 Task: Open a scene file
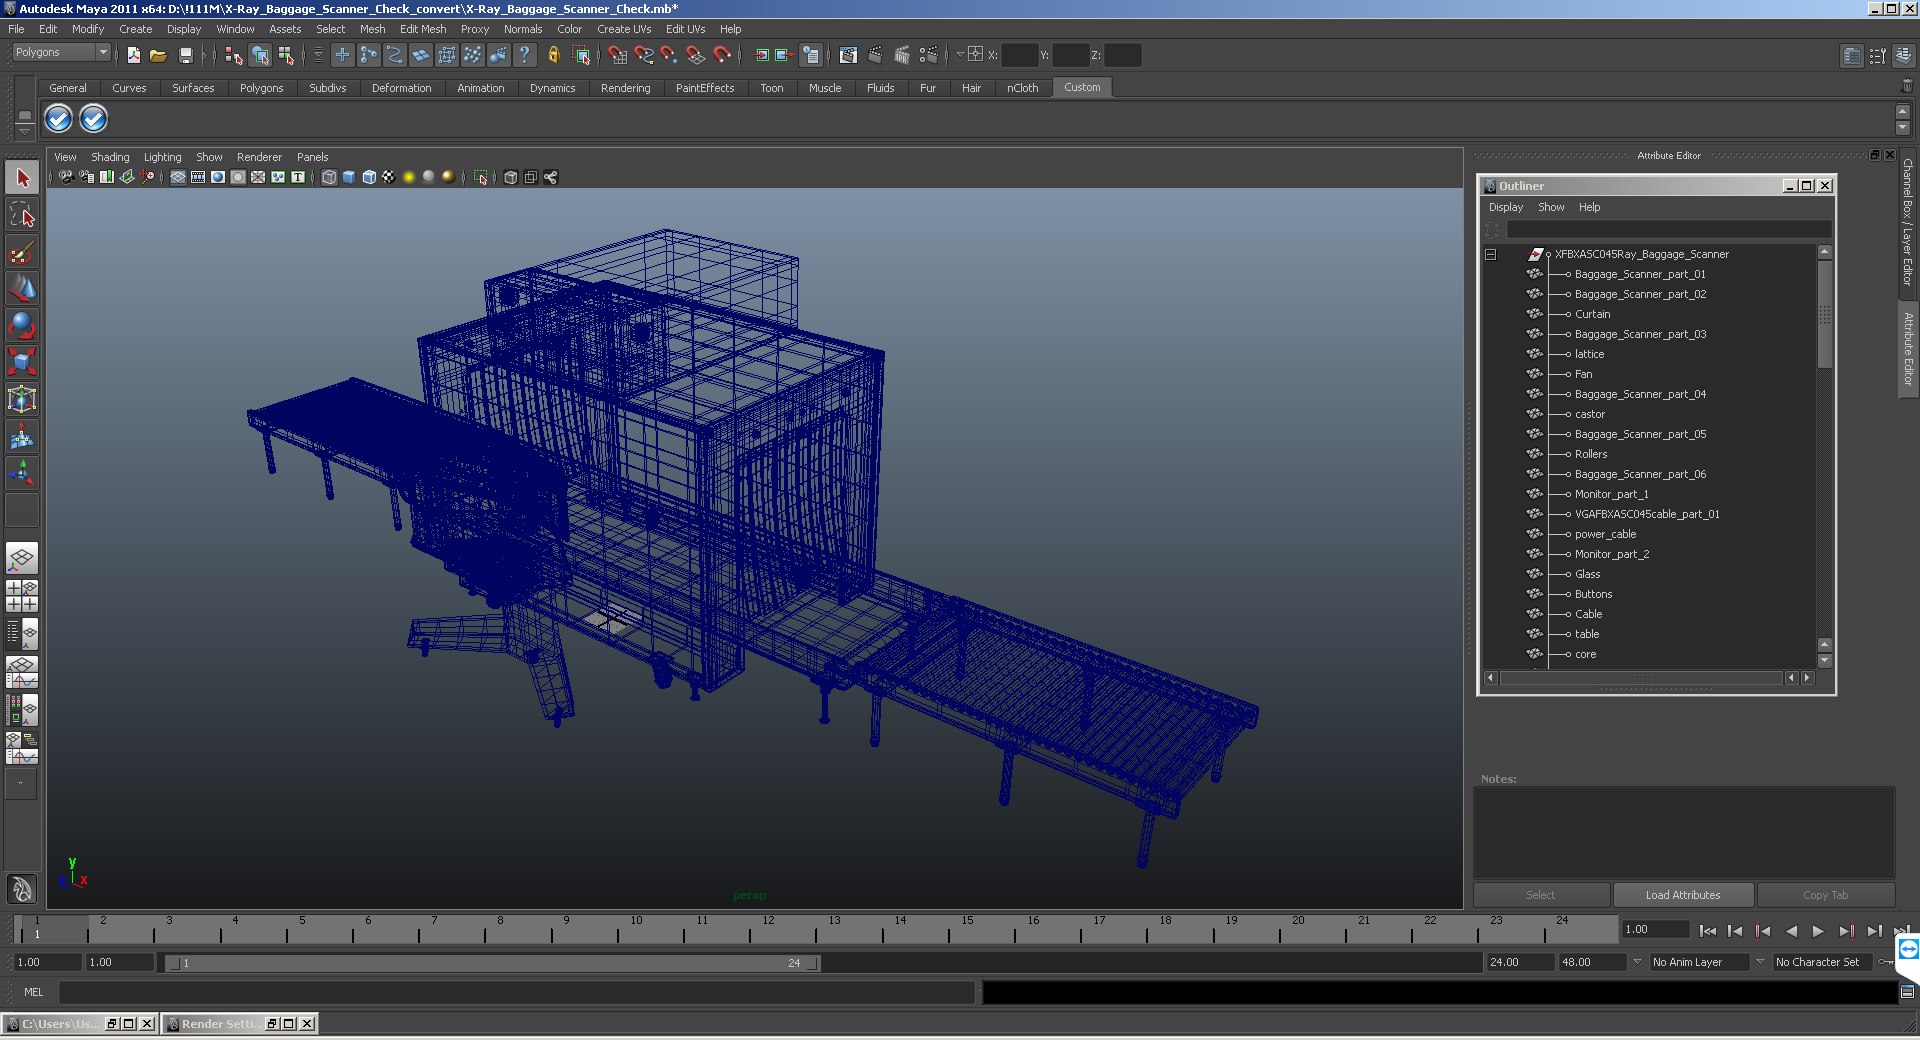pyautogui.click(x=158, y=55)
